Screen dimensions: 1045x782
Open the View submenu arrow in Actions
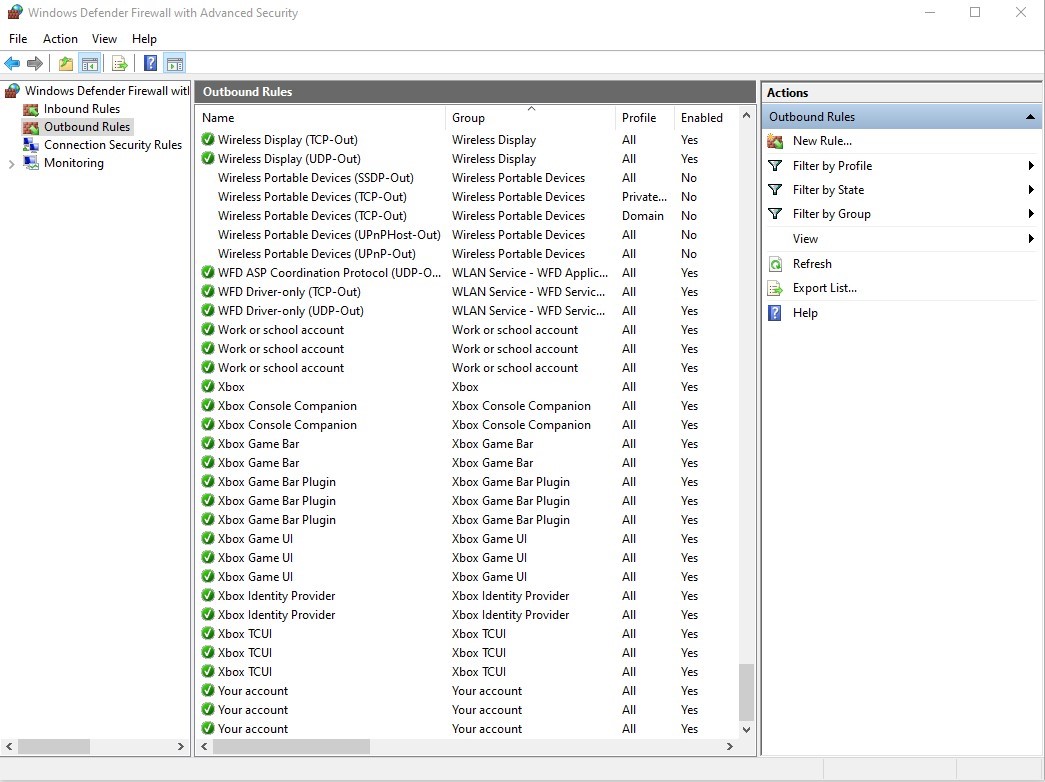[1031, 239]
